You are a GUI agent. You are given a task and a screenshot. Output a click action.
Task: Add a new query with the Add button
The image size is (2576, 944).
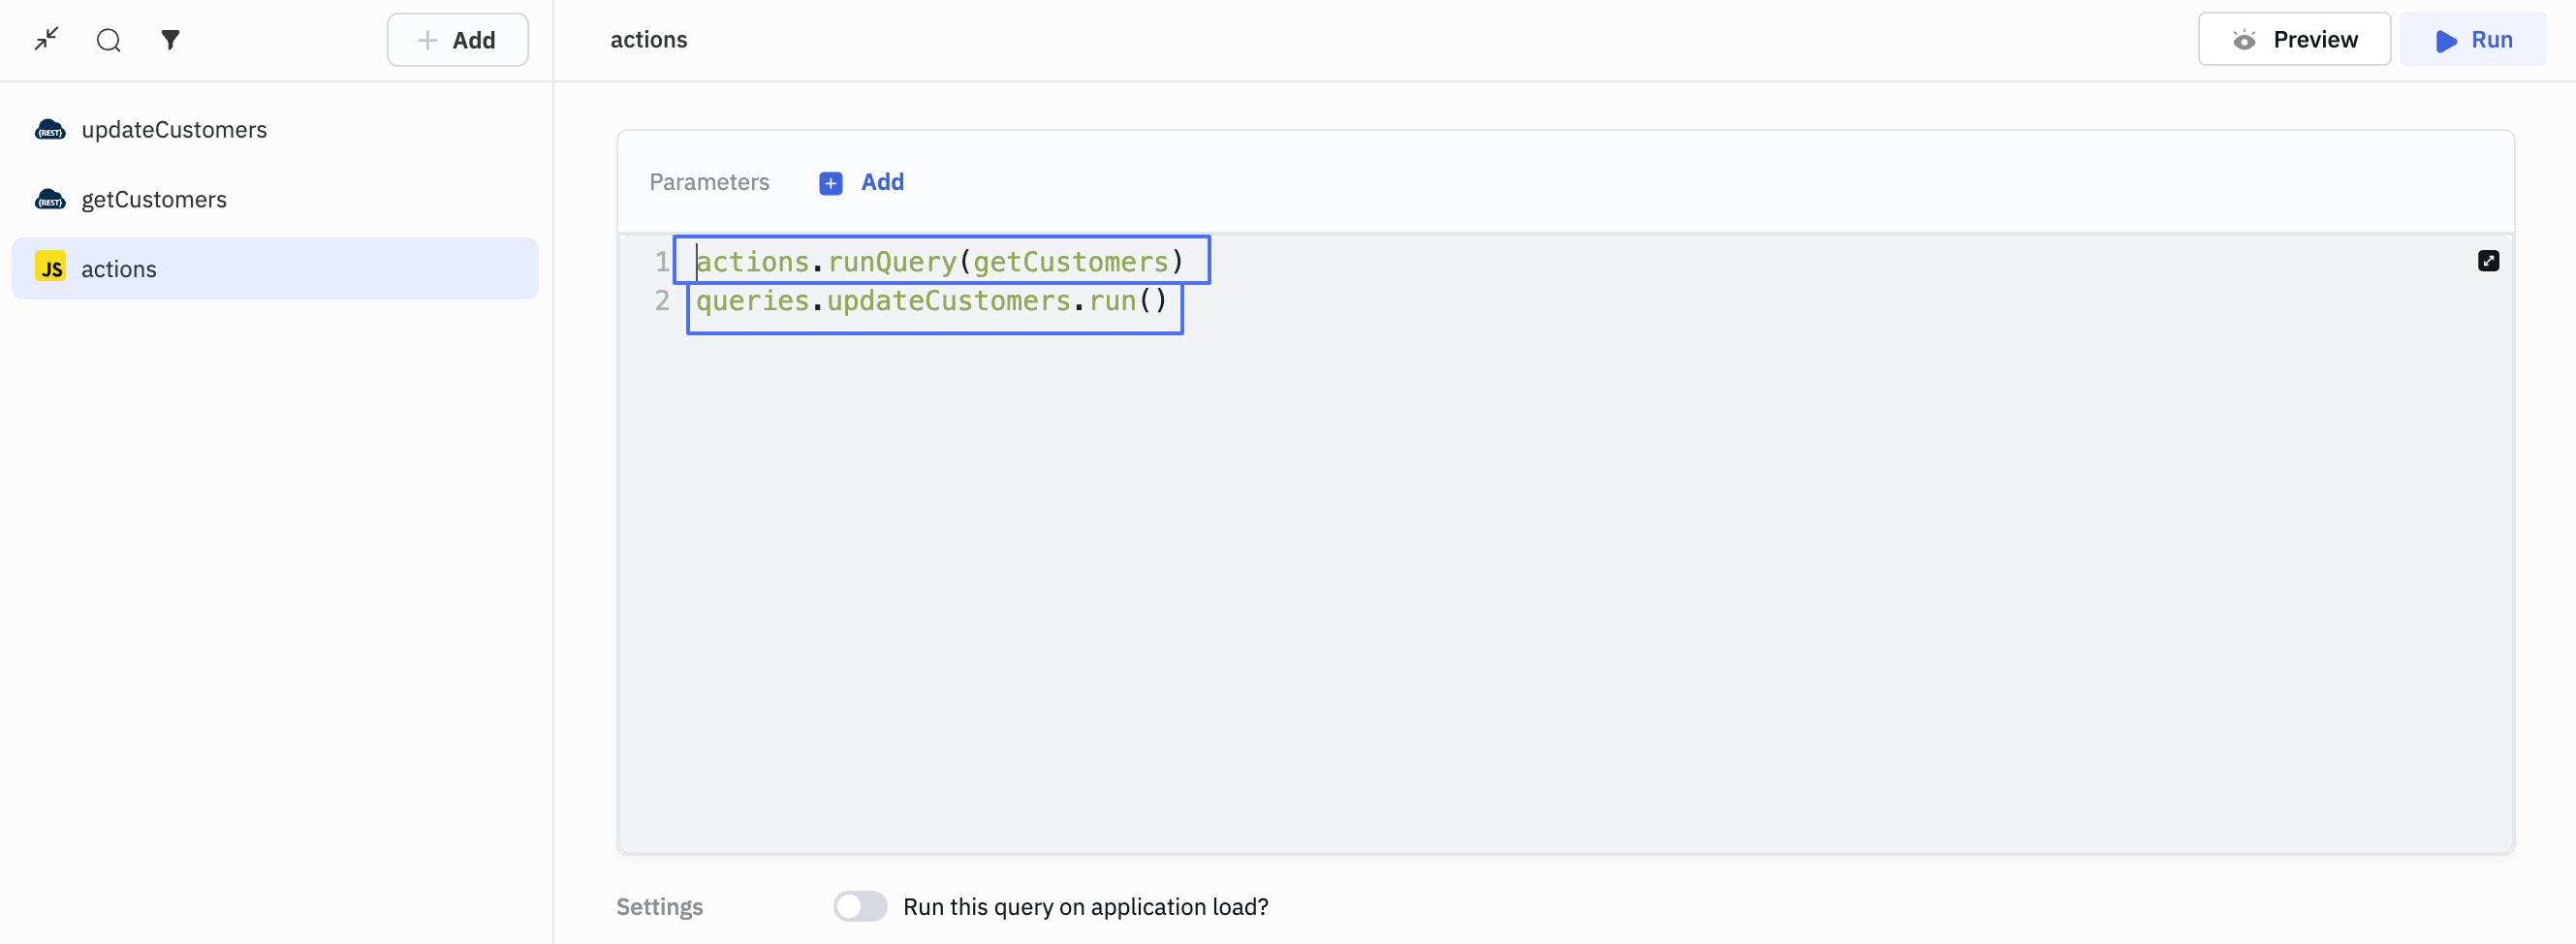[x=457, y=40]
